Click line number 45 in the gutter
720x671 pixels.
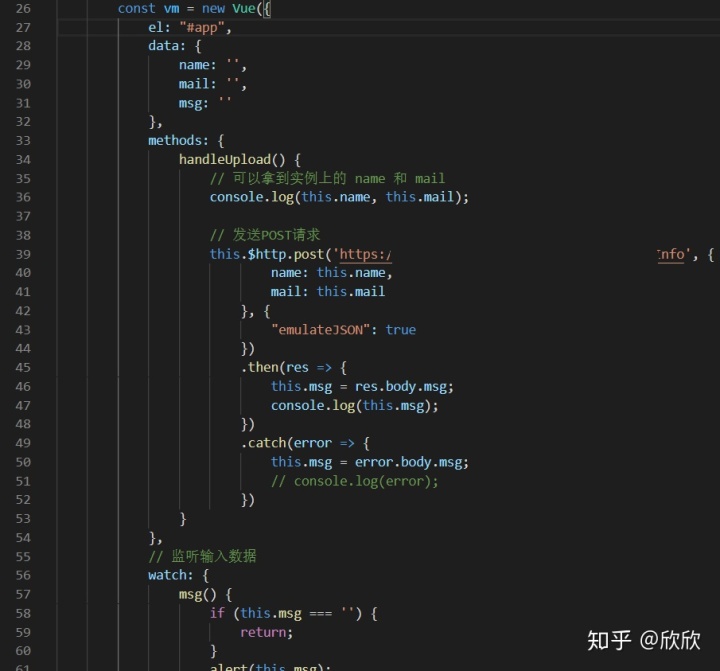pyautogui.click(x=23, y=368)
